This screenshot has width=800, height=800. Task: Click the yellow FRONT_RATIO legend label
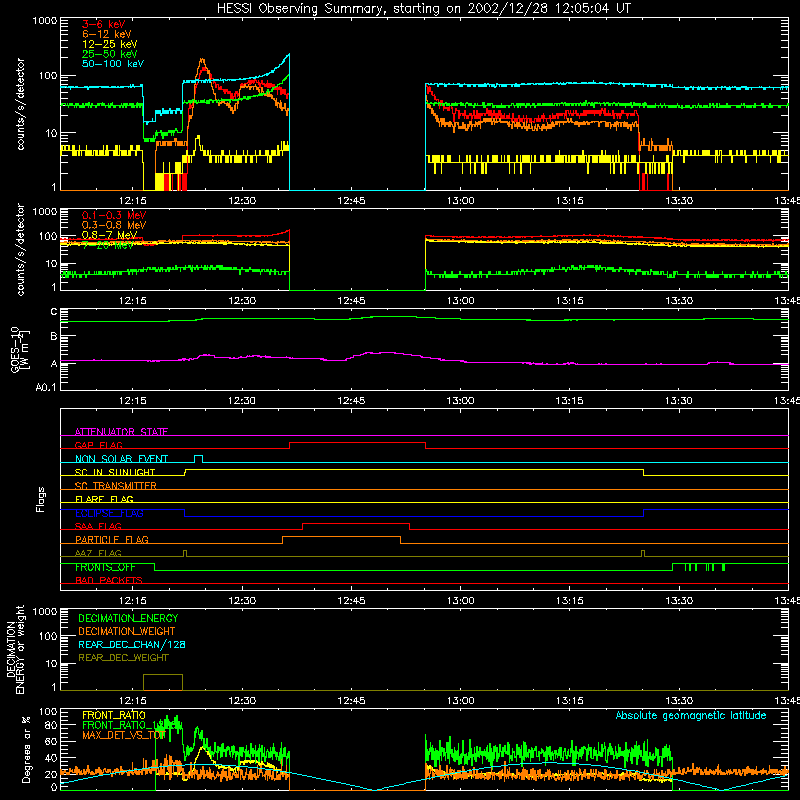[x=114, y=715]
